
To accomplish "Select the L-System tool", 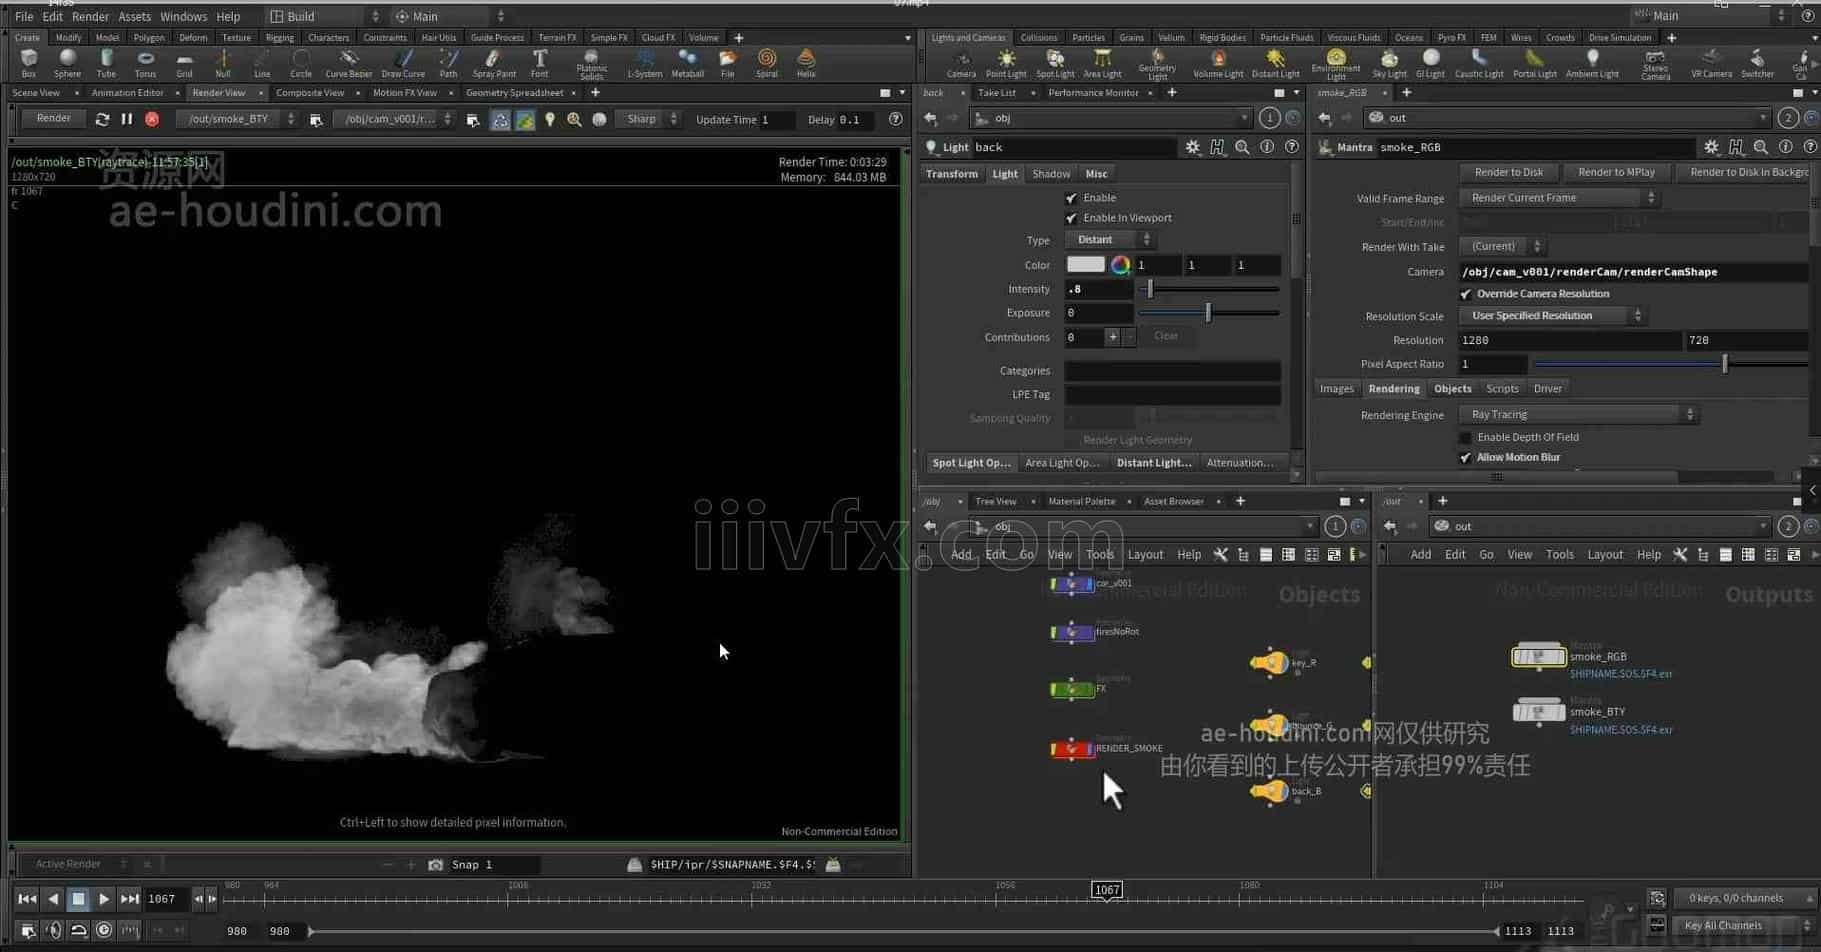I will click(644, 63).
